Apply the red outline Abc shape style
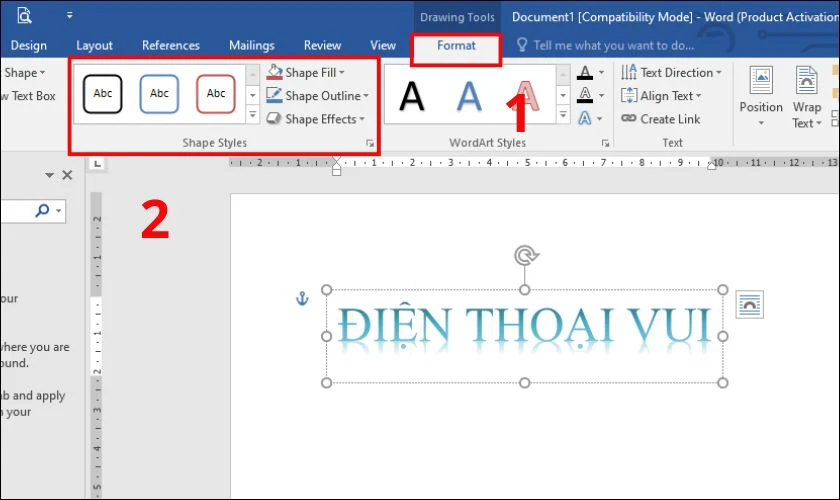 point(215,94)
